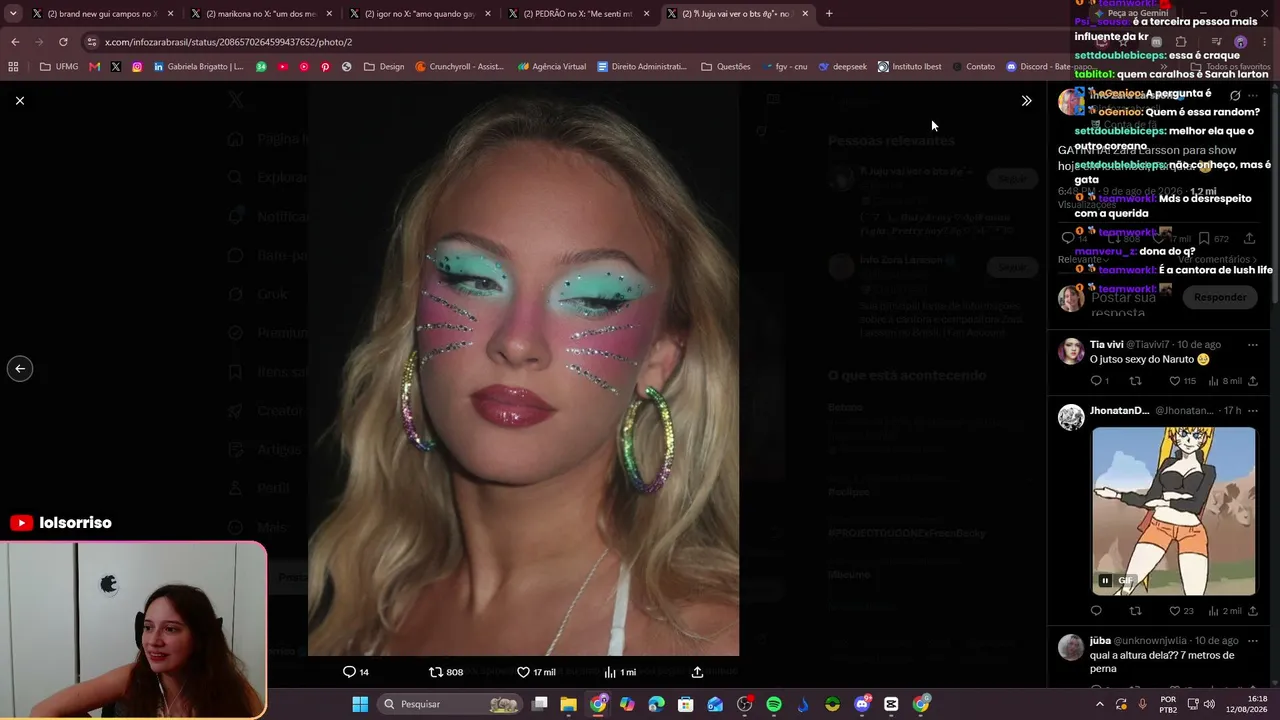Open the Gmail bookmark icon
This screenshot has width=1280, height=720.
[94, 67]
